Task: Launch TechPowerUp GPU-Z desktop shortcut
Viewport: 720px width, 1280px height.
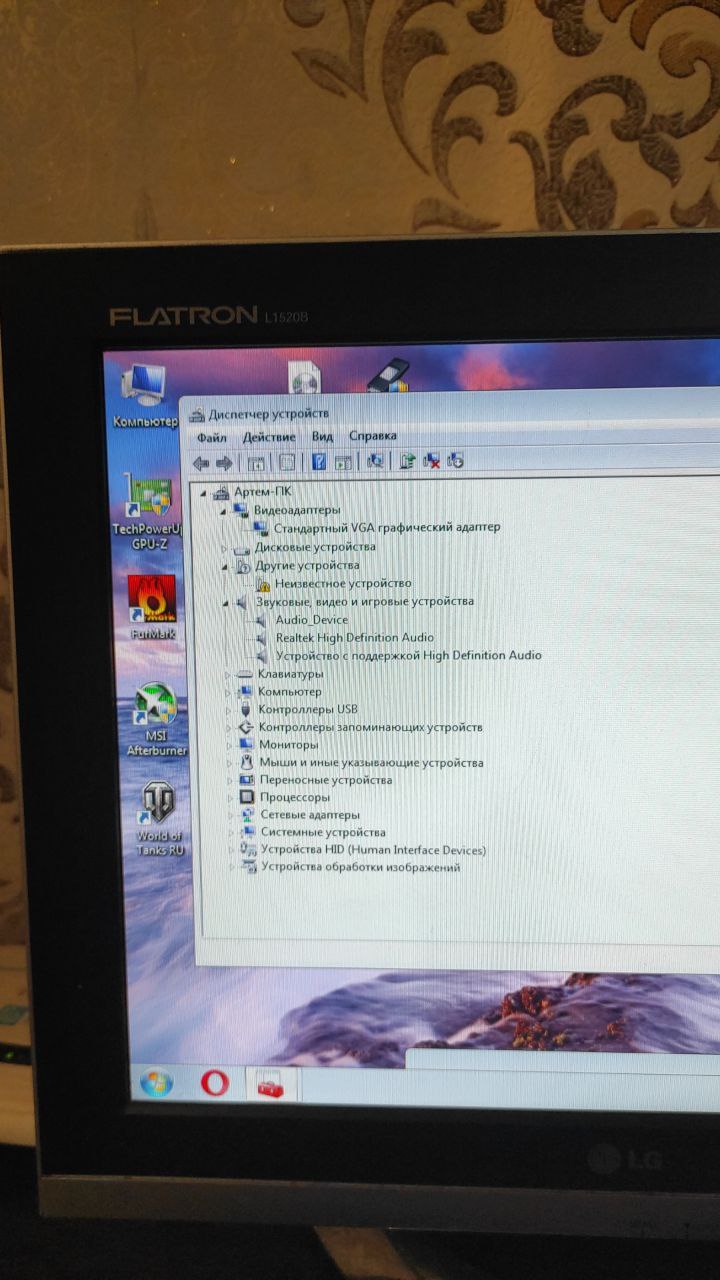Action: click(148, 510)
